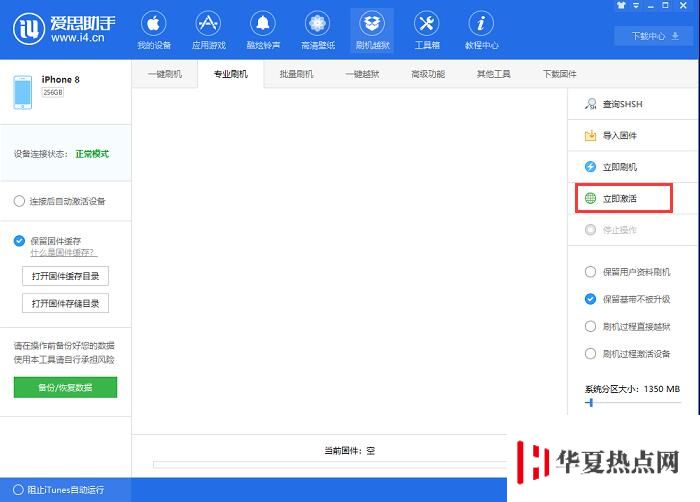Switch to 一键刷机 tab

(x=165, y=74)
